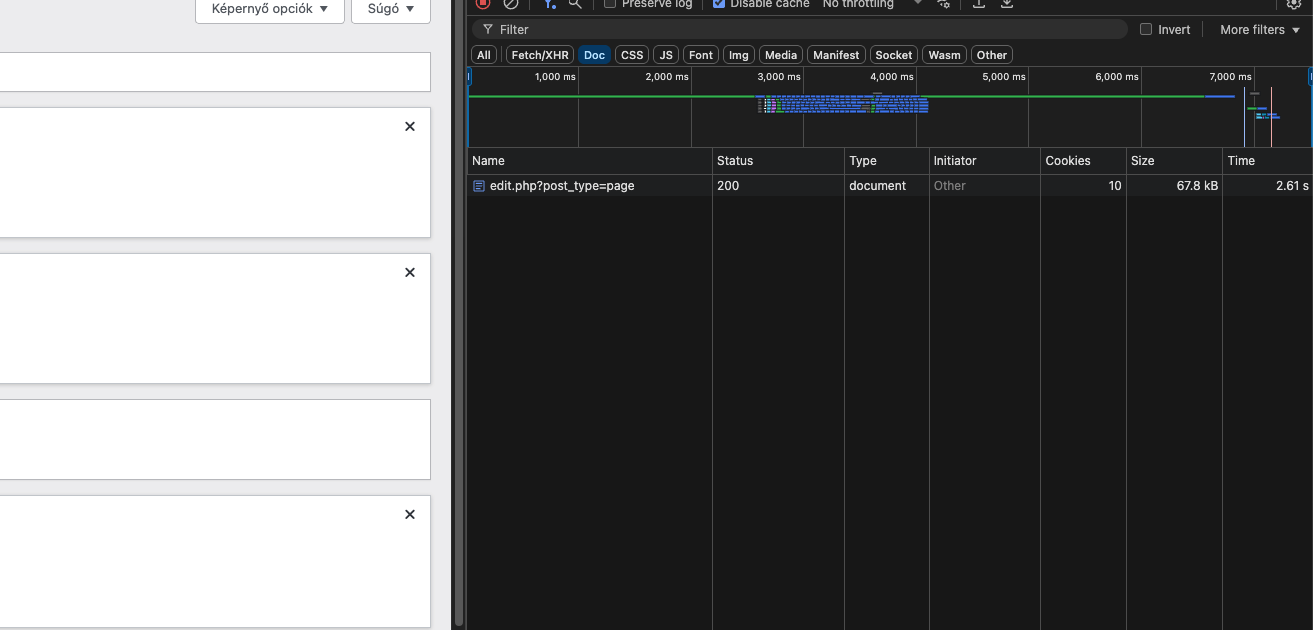This screenshot has height=630, width=1313.
Task: Filter by Manifest requests
Action: click(836, 55)
